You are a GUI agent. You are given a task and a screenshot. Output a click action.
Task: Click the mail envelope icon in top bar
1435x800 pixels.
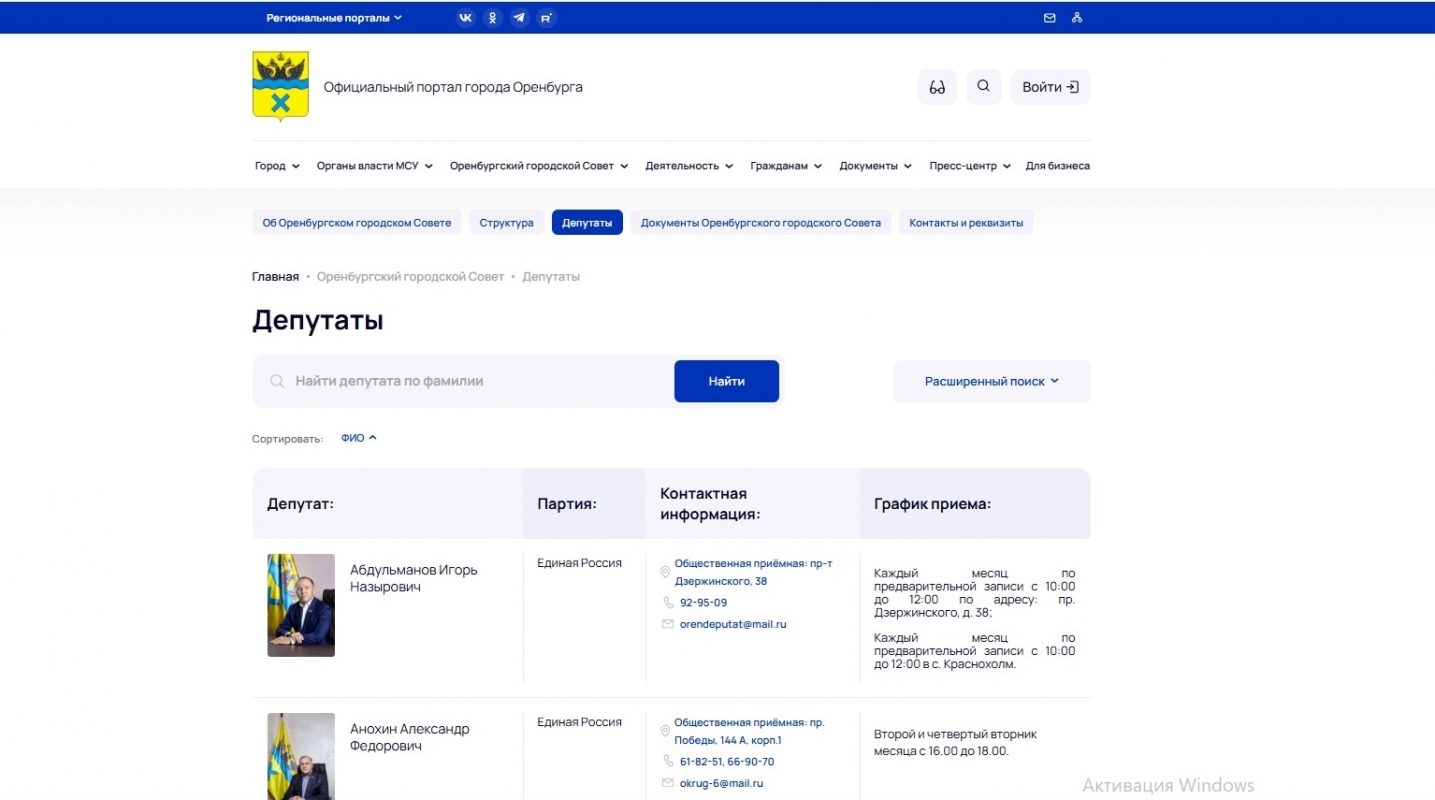point(1049,18)
